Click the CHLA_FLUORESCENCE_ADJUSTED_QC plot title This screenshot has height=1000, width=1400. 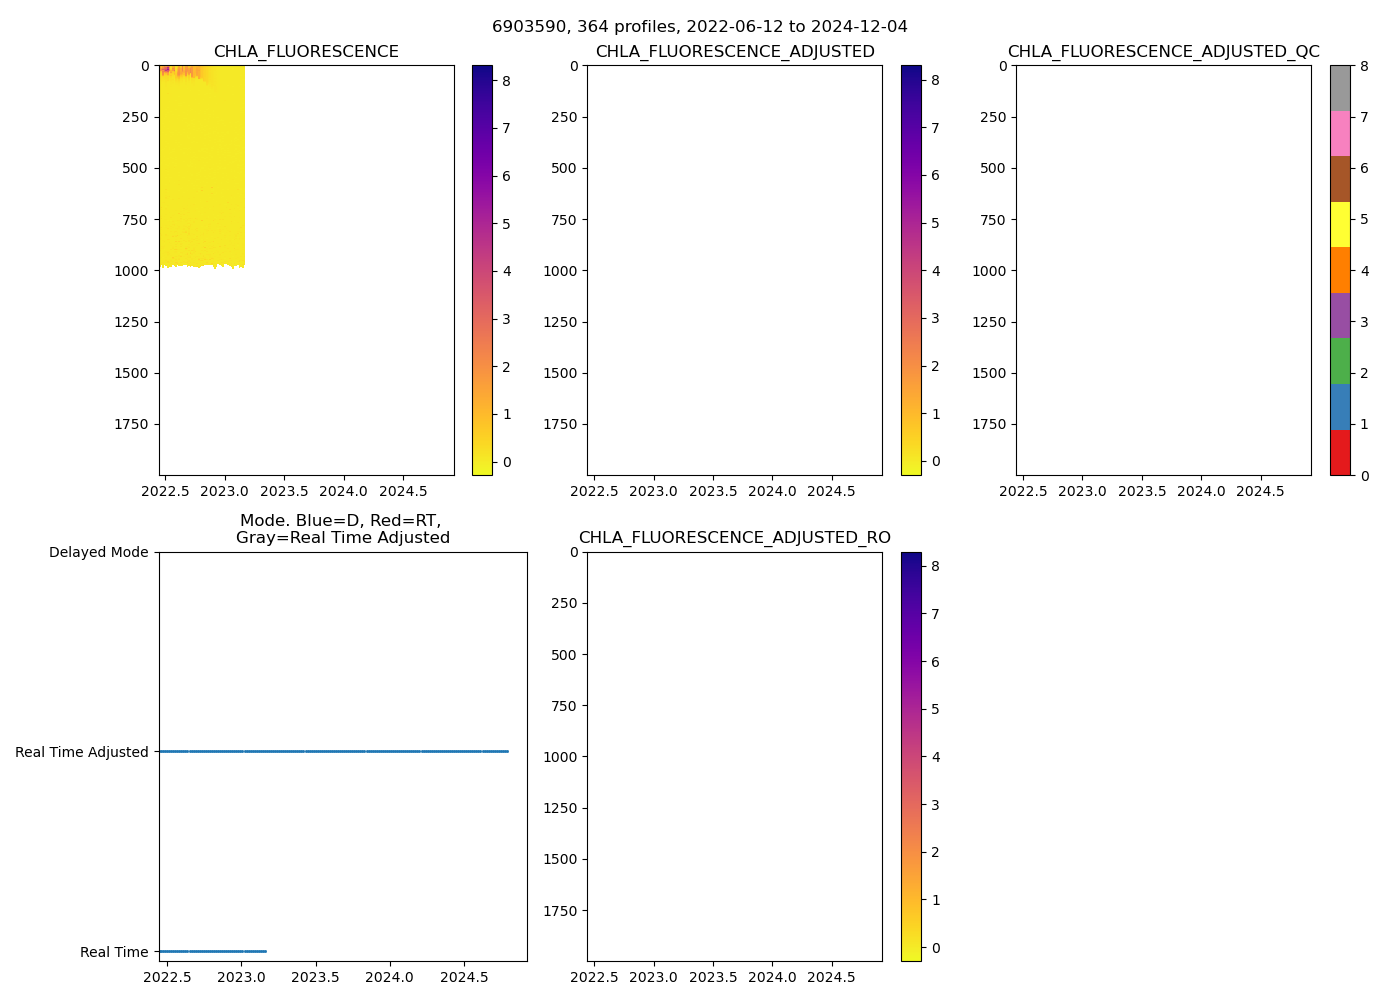click(1163, 52)
